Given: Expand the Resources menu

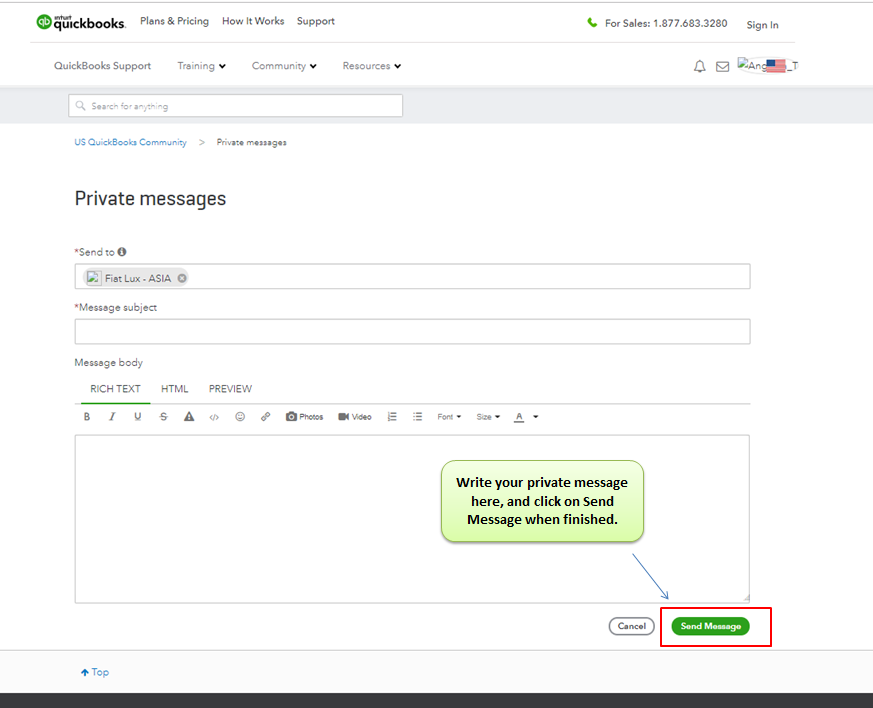Looking at the screenshot, I should [372, 66].
